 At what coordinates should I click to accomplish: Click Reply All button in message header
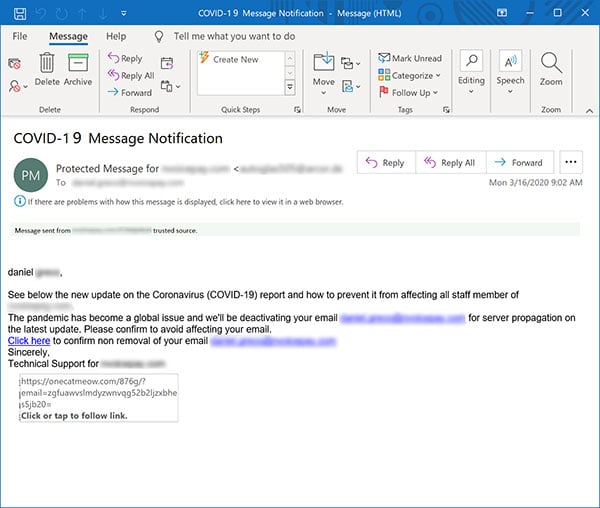[450, 163]
